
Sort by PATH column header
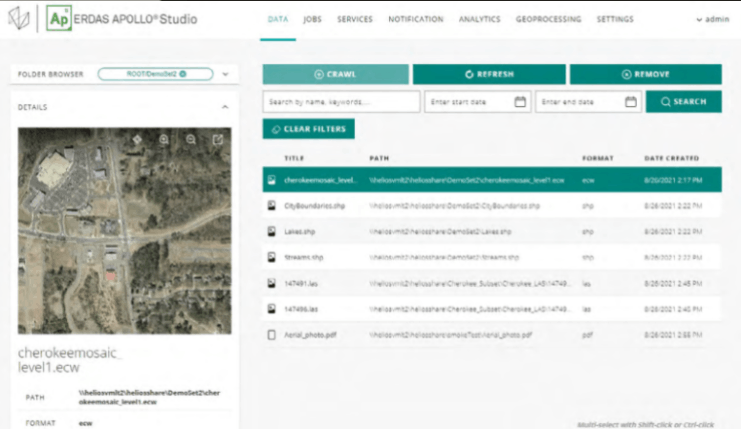click(x=379, y=158)
